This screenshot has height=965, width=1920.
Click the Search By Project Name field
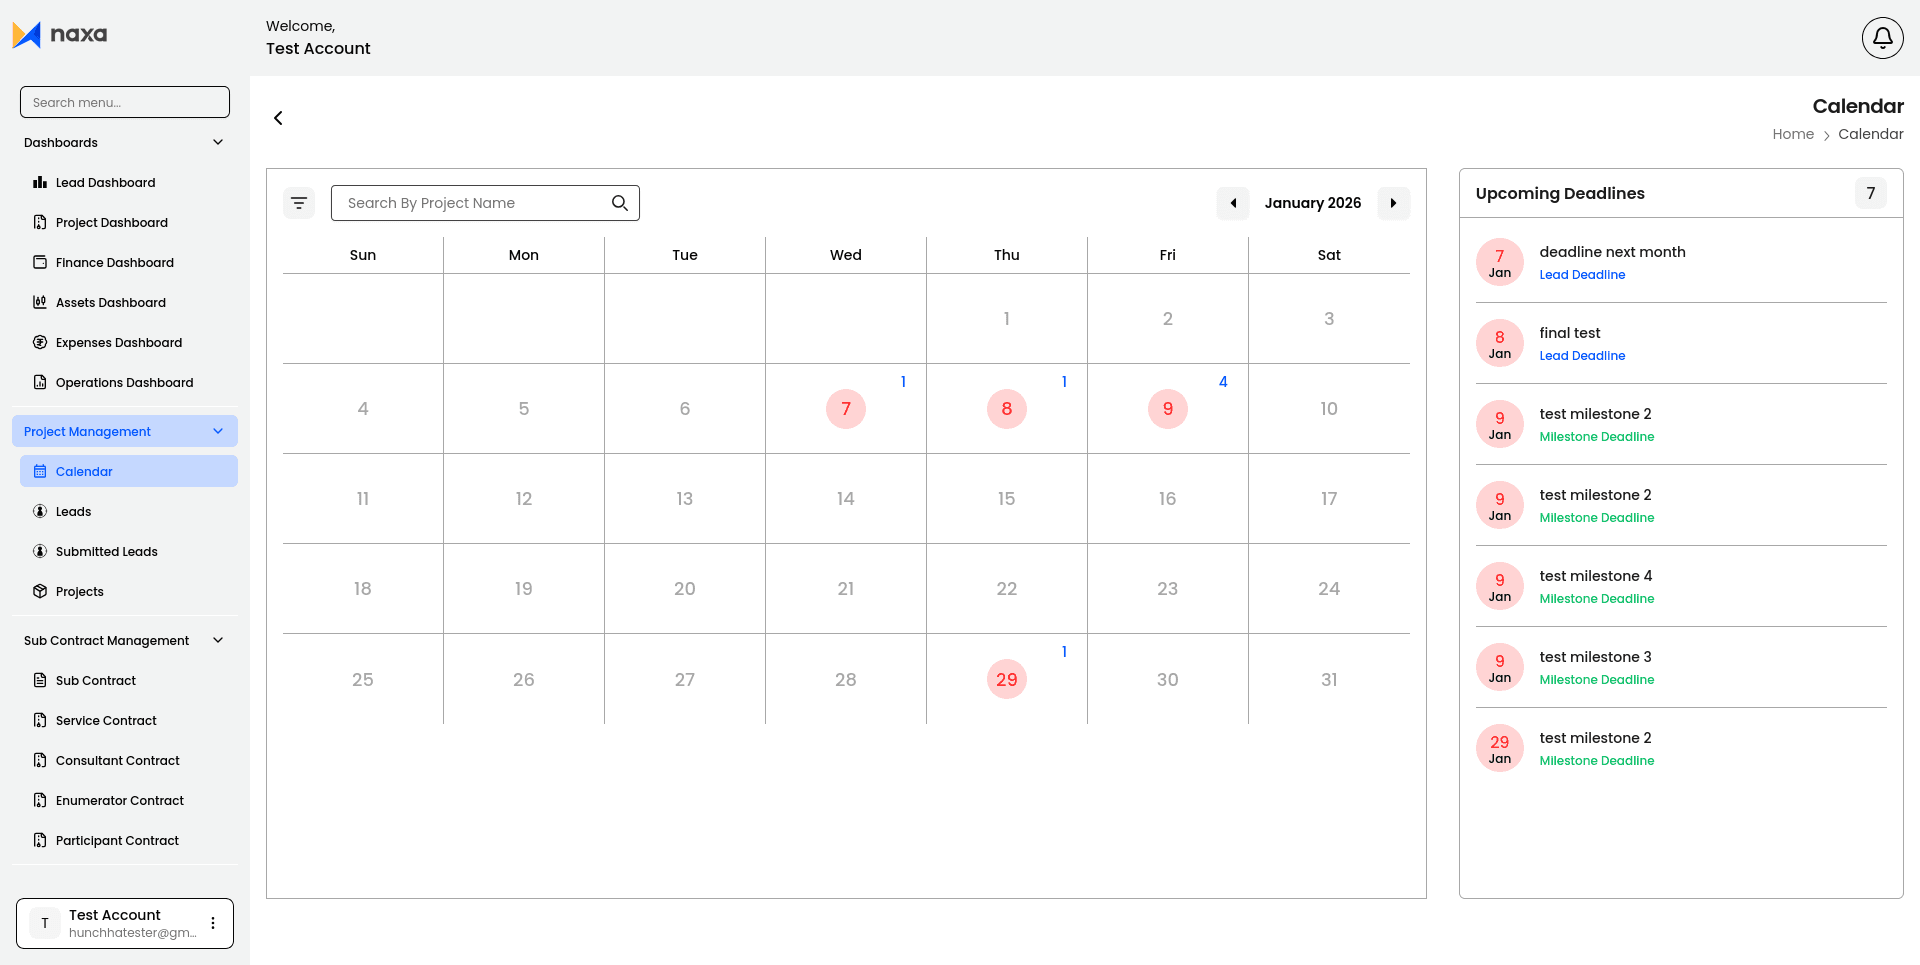coord(470,203)
